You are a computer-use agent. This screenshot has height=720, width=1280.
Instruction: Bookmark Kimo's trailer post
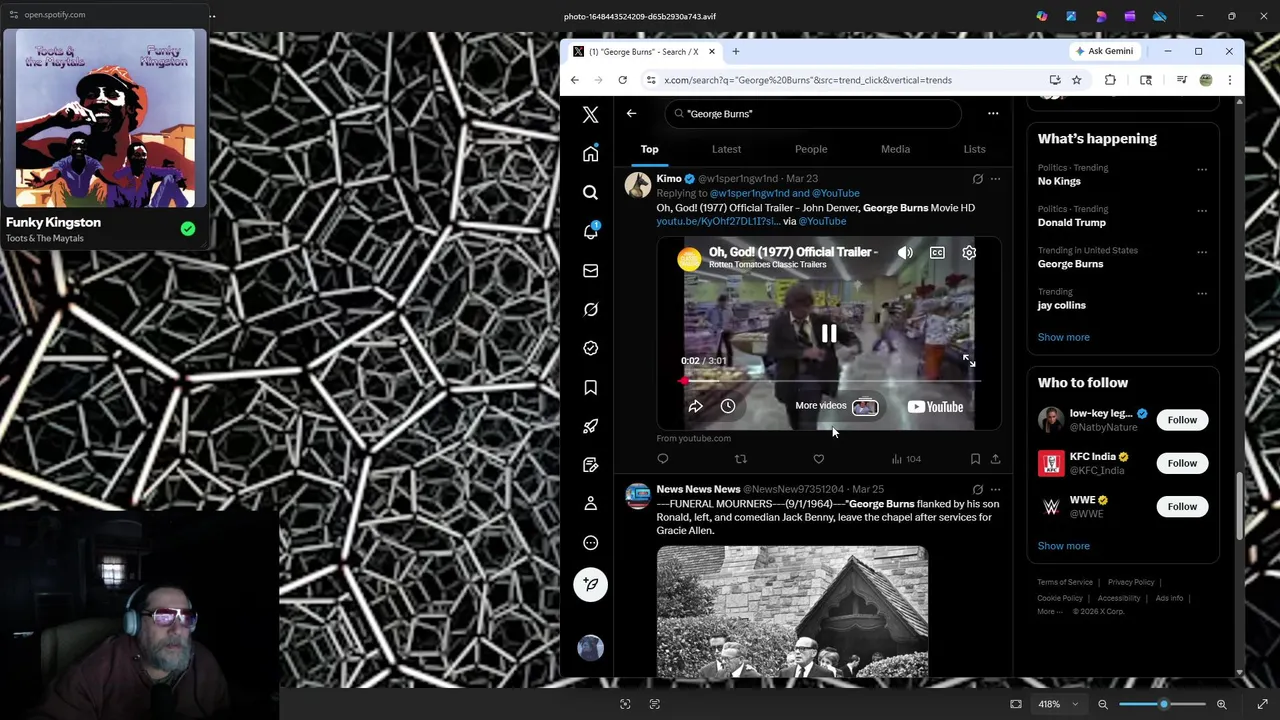tap(975, 459)
